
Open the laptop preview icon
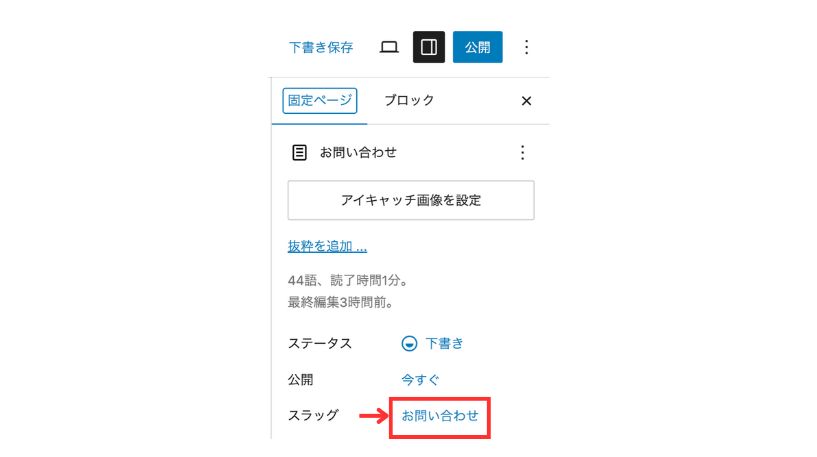[389, 47]
